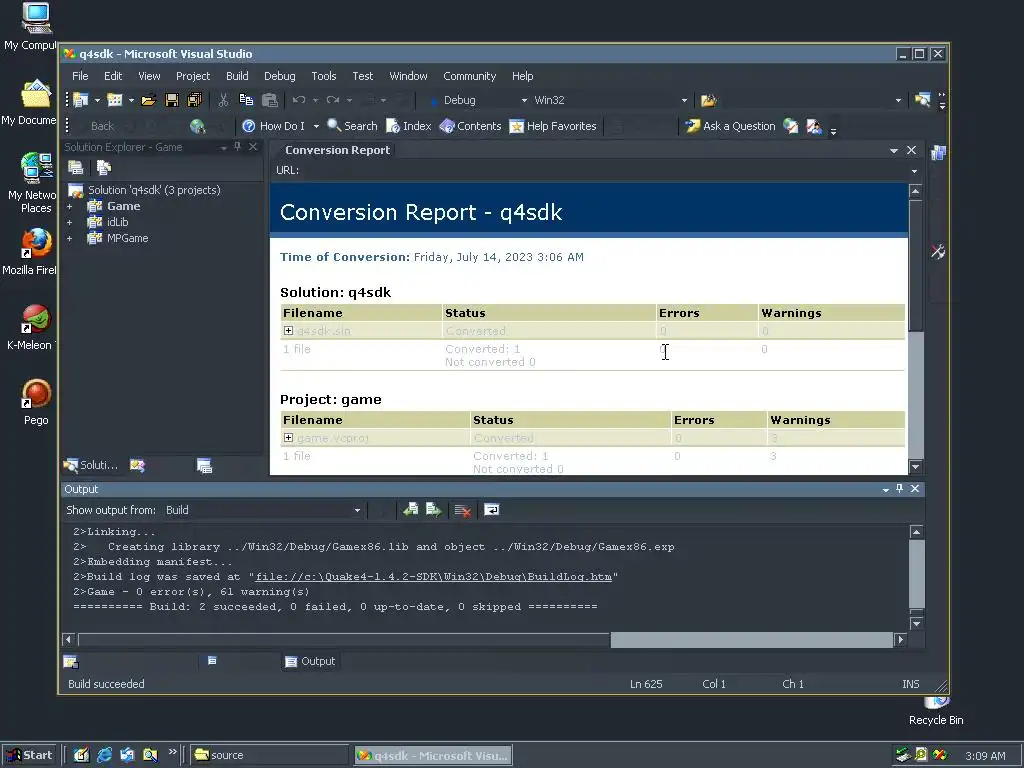Click Internet Explorer quick launch icon
The image size is (1024, 768).
[x=104, y=755]
